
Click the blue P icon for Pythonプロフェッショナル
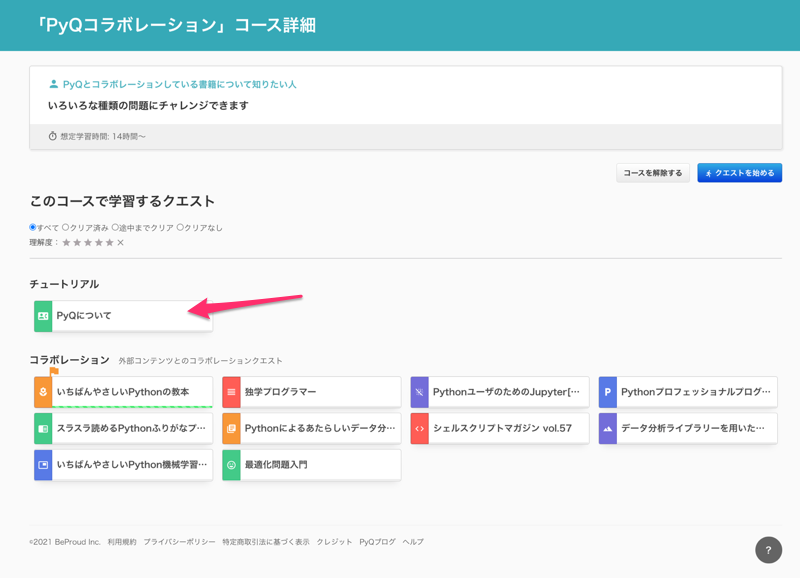[x=607, y=392]
